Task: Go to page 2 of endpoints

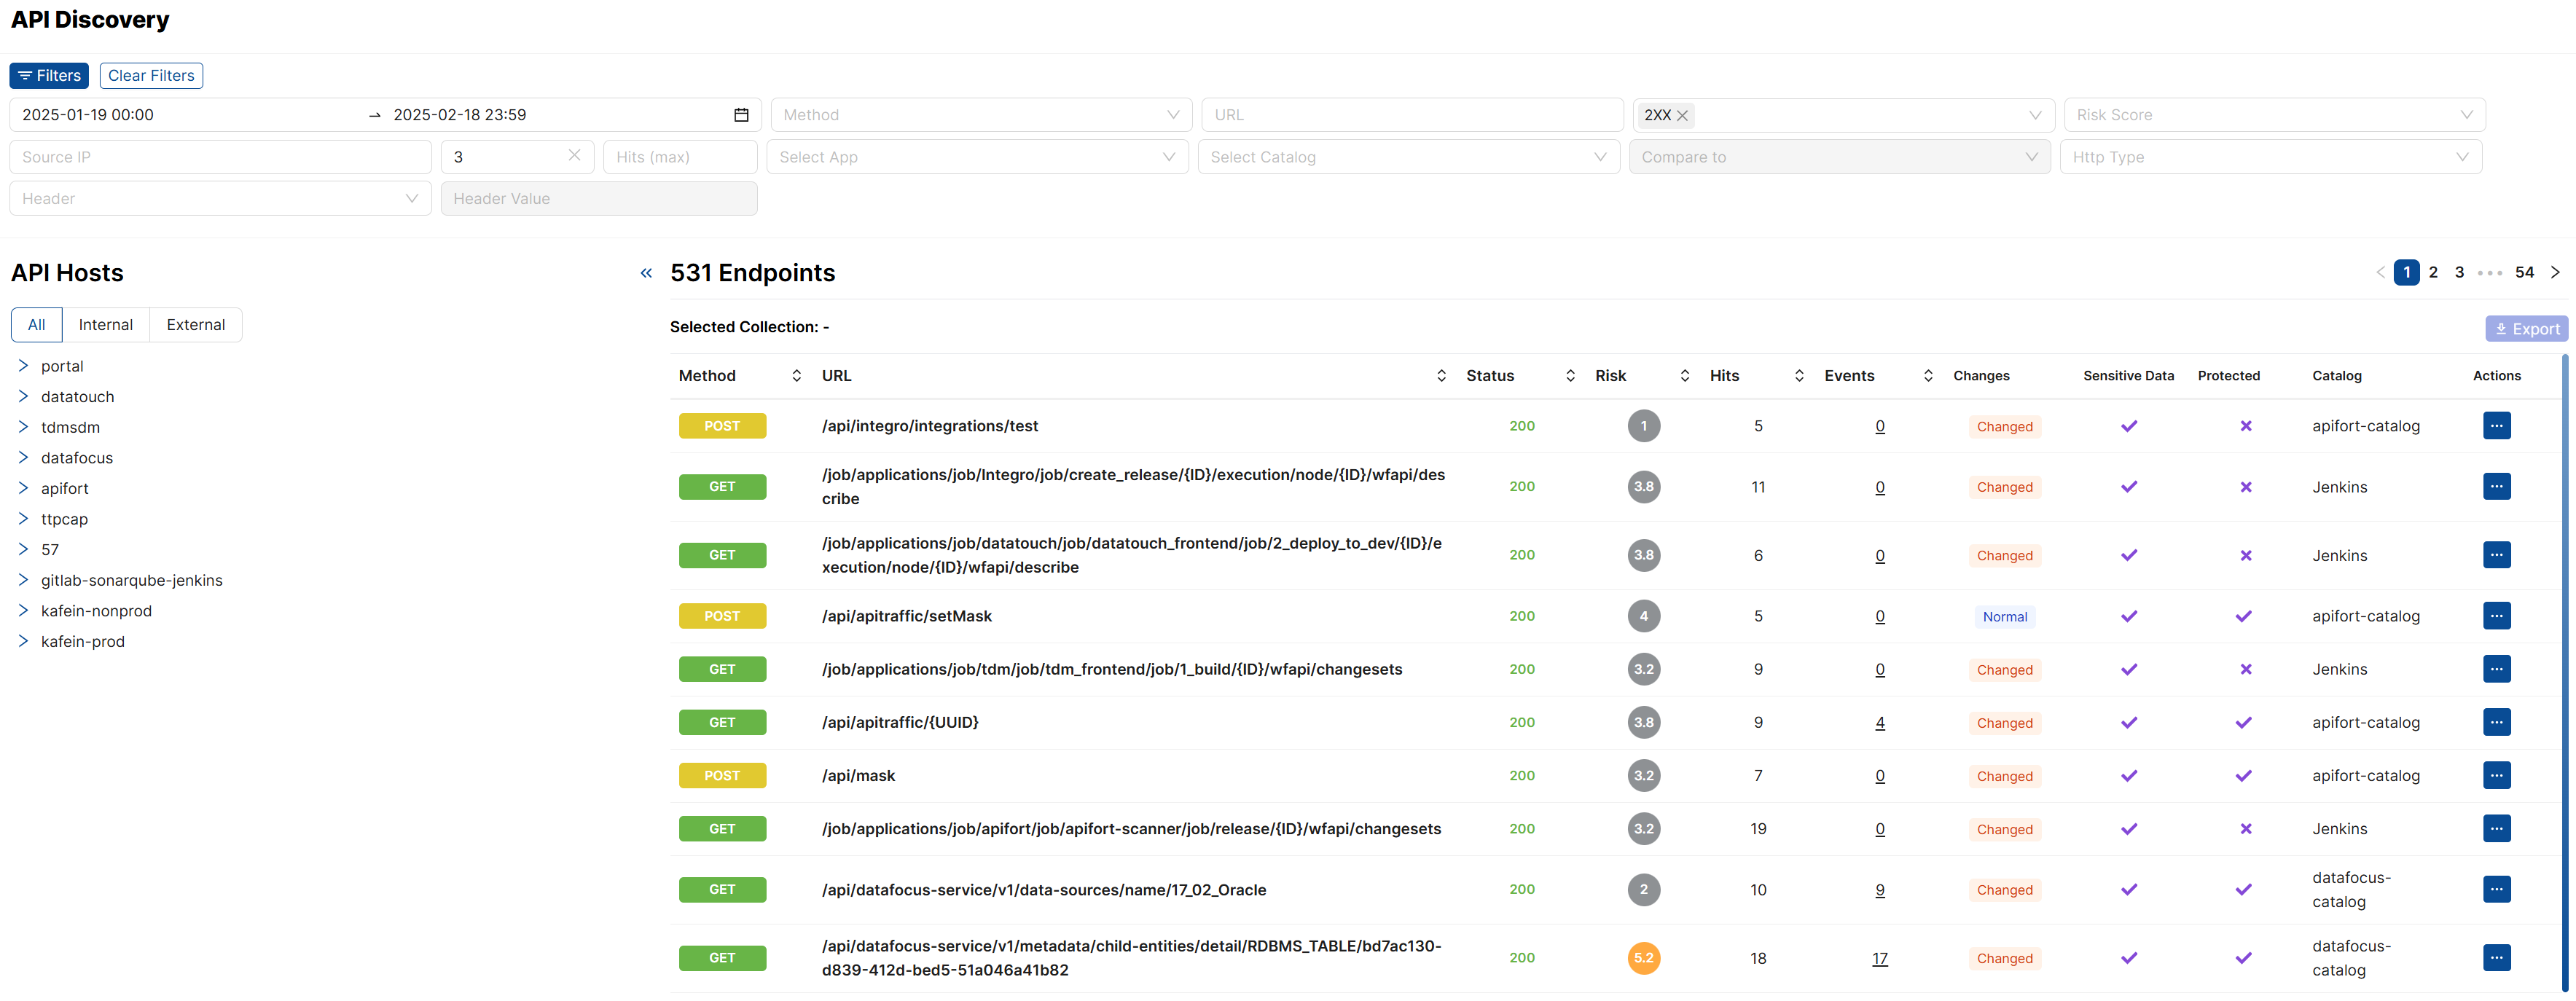Action: coord(2433,272)
